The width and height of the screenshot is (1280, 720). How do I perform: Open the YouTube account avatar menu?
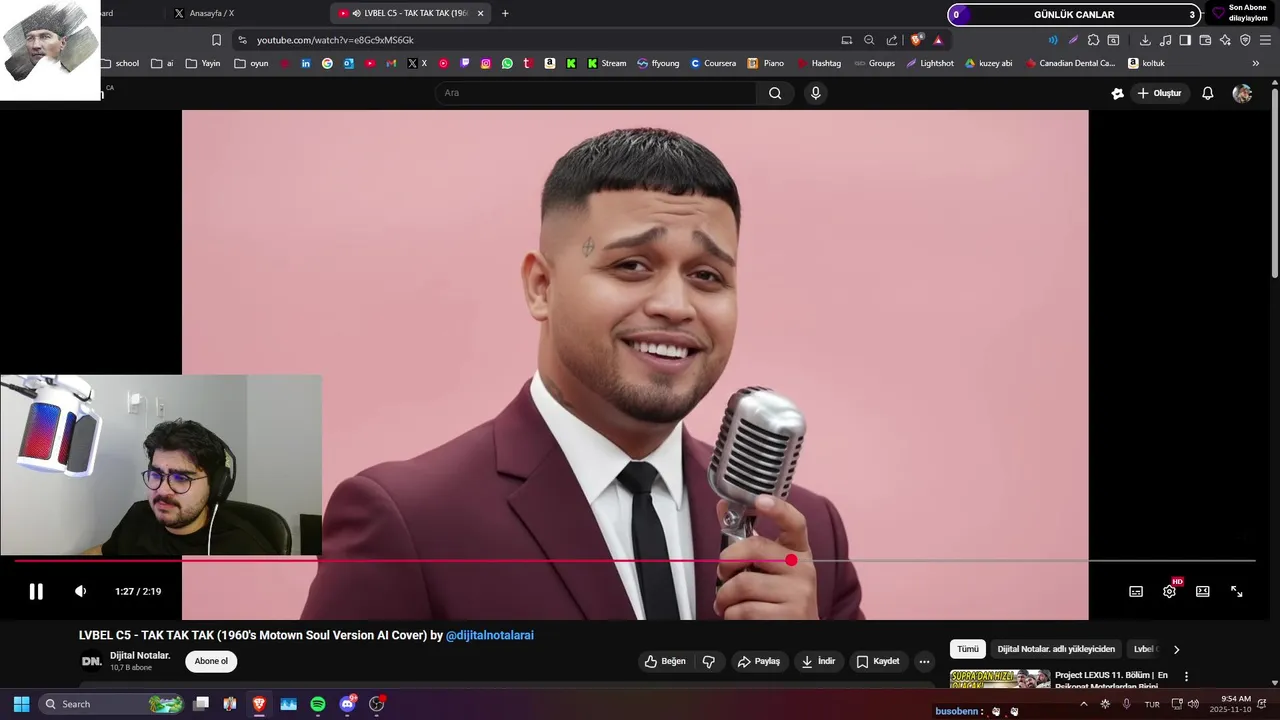pos(1242,93)
